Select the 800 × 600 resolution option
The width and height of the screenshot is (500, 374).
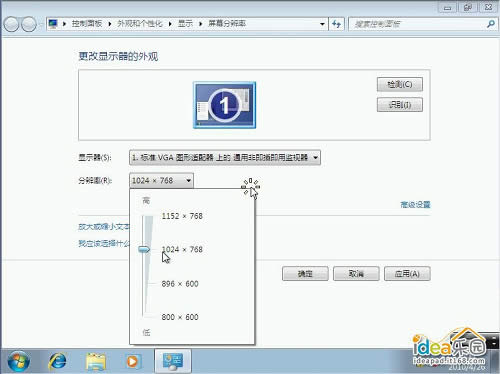(180, 317)
